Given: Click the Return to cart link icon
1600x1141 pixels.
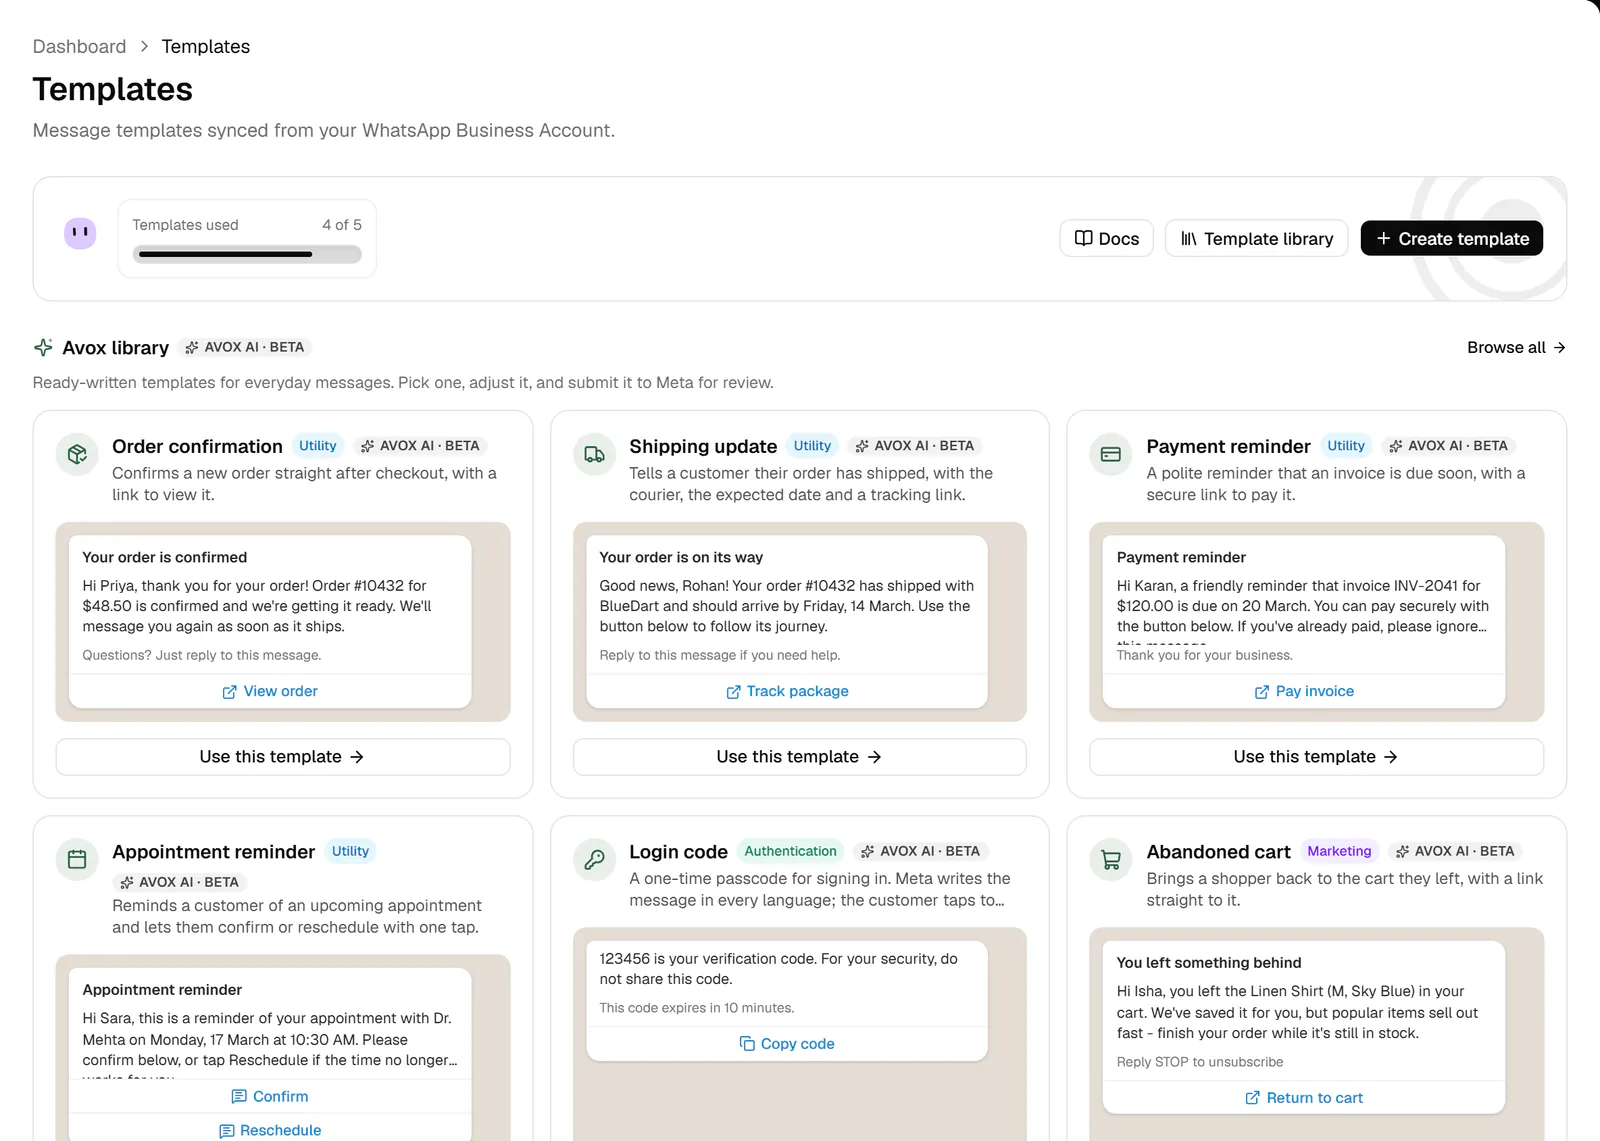Looking at the screenshot, I should [1252, 1098].
